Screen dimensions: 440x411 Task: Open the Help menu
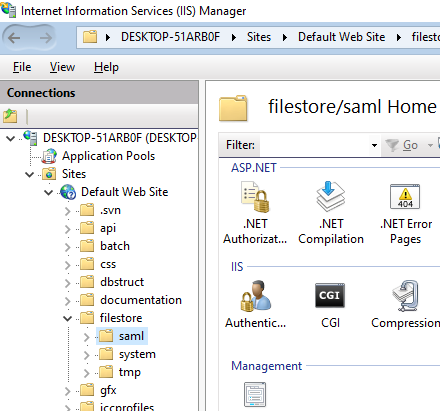(x=106, y=67)
